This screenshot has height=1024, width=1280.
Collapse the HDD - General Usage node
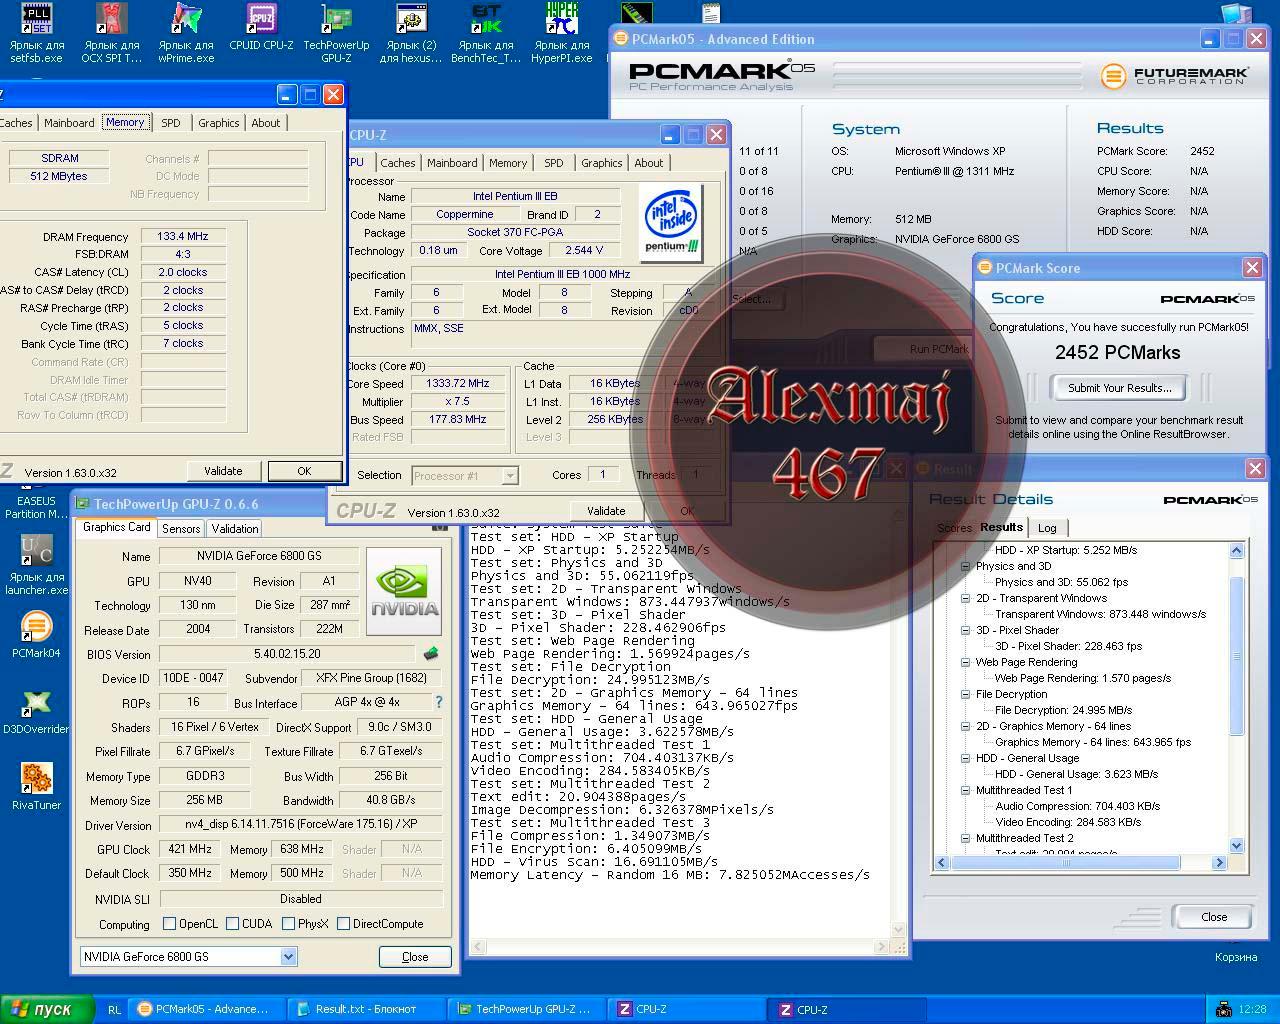tap(966, 758)
